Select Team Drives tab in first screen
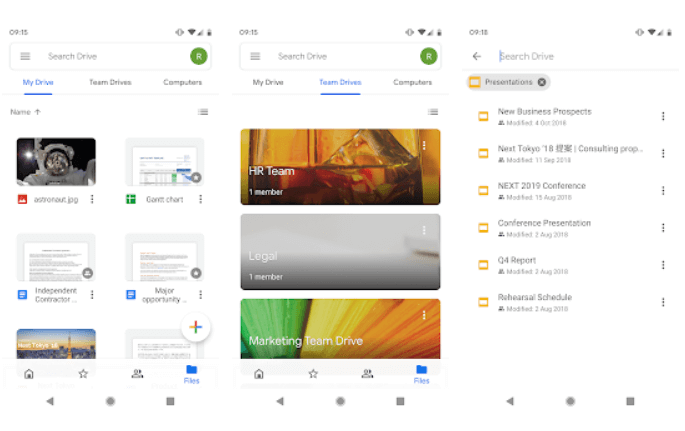Screen dimensions: 685x431 point(110,82)
